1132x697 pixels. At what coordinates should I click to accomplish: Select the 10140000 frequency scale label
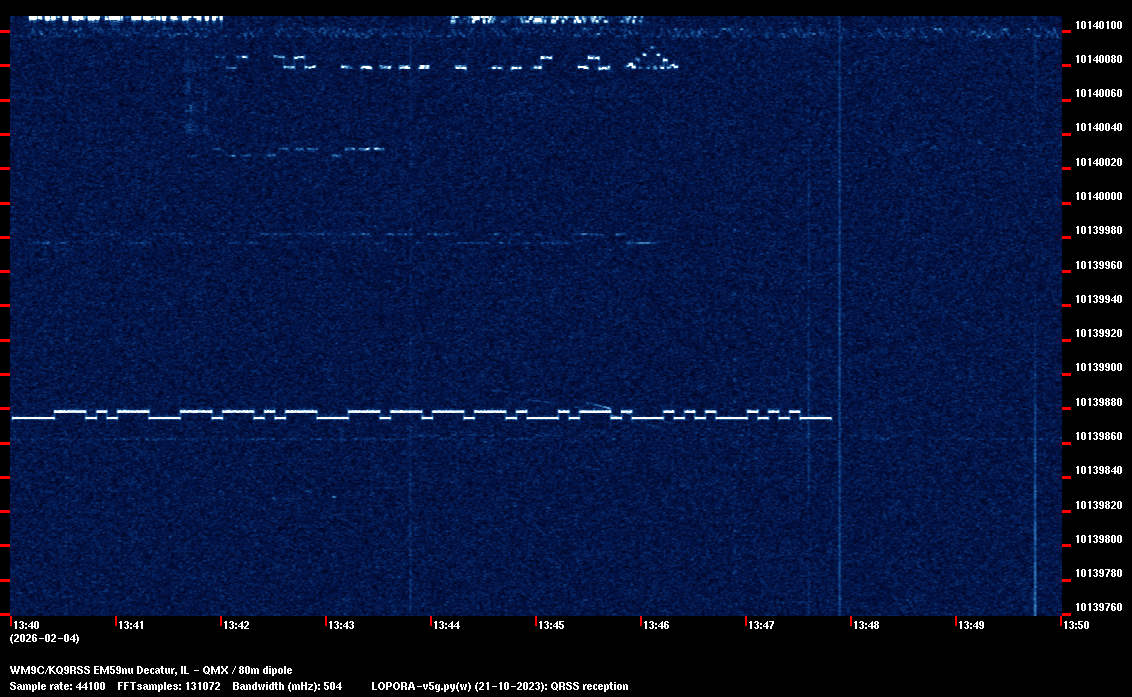click(1097, 197)
